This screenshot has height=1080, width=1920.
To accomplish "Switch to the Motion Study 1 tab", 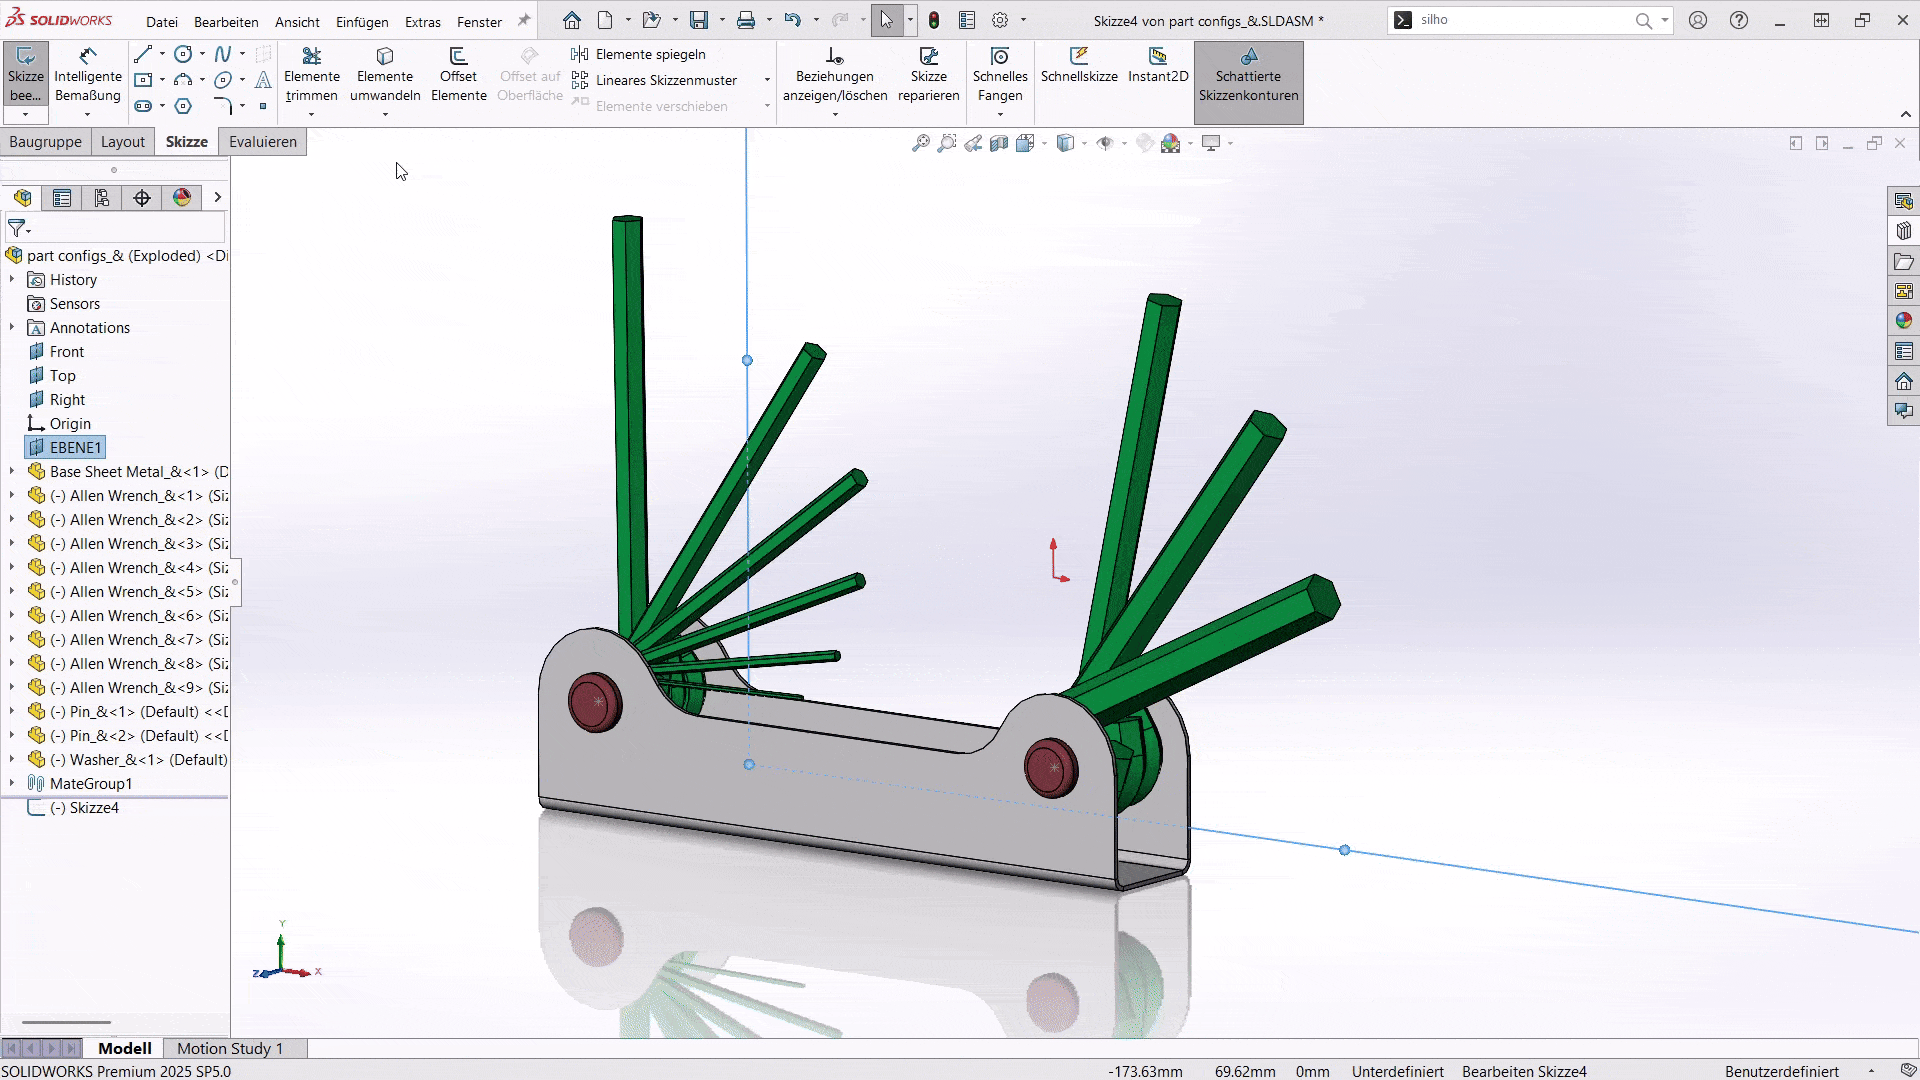I will tap(228, 1048).
